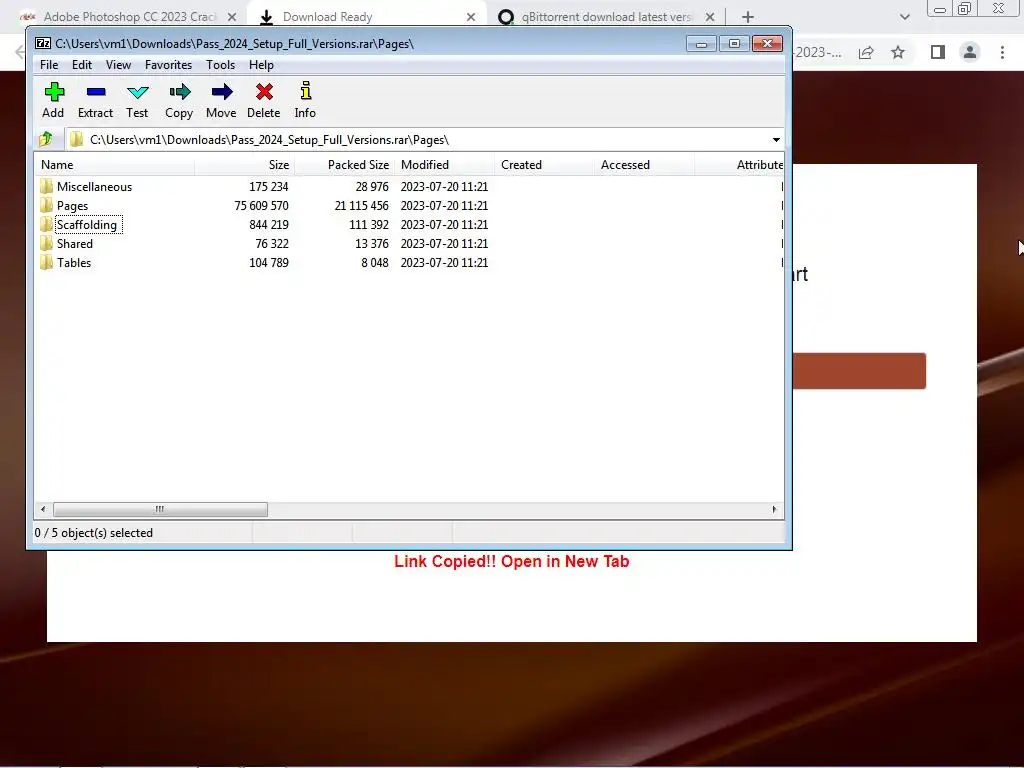Open Chrome three-dot menu
Viewport: 1024px width, 768px height.
click(x=1002, y=52)
